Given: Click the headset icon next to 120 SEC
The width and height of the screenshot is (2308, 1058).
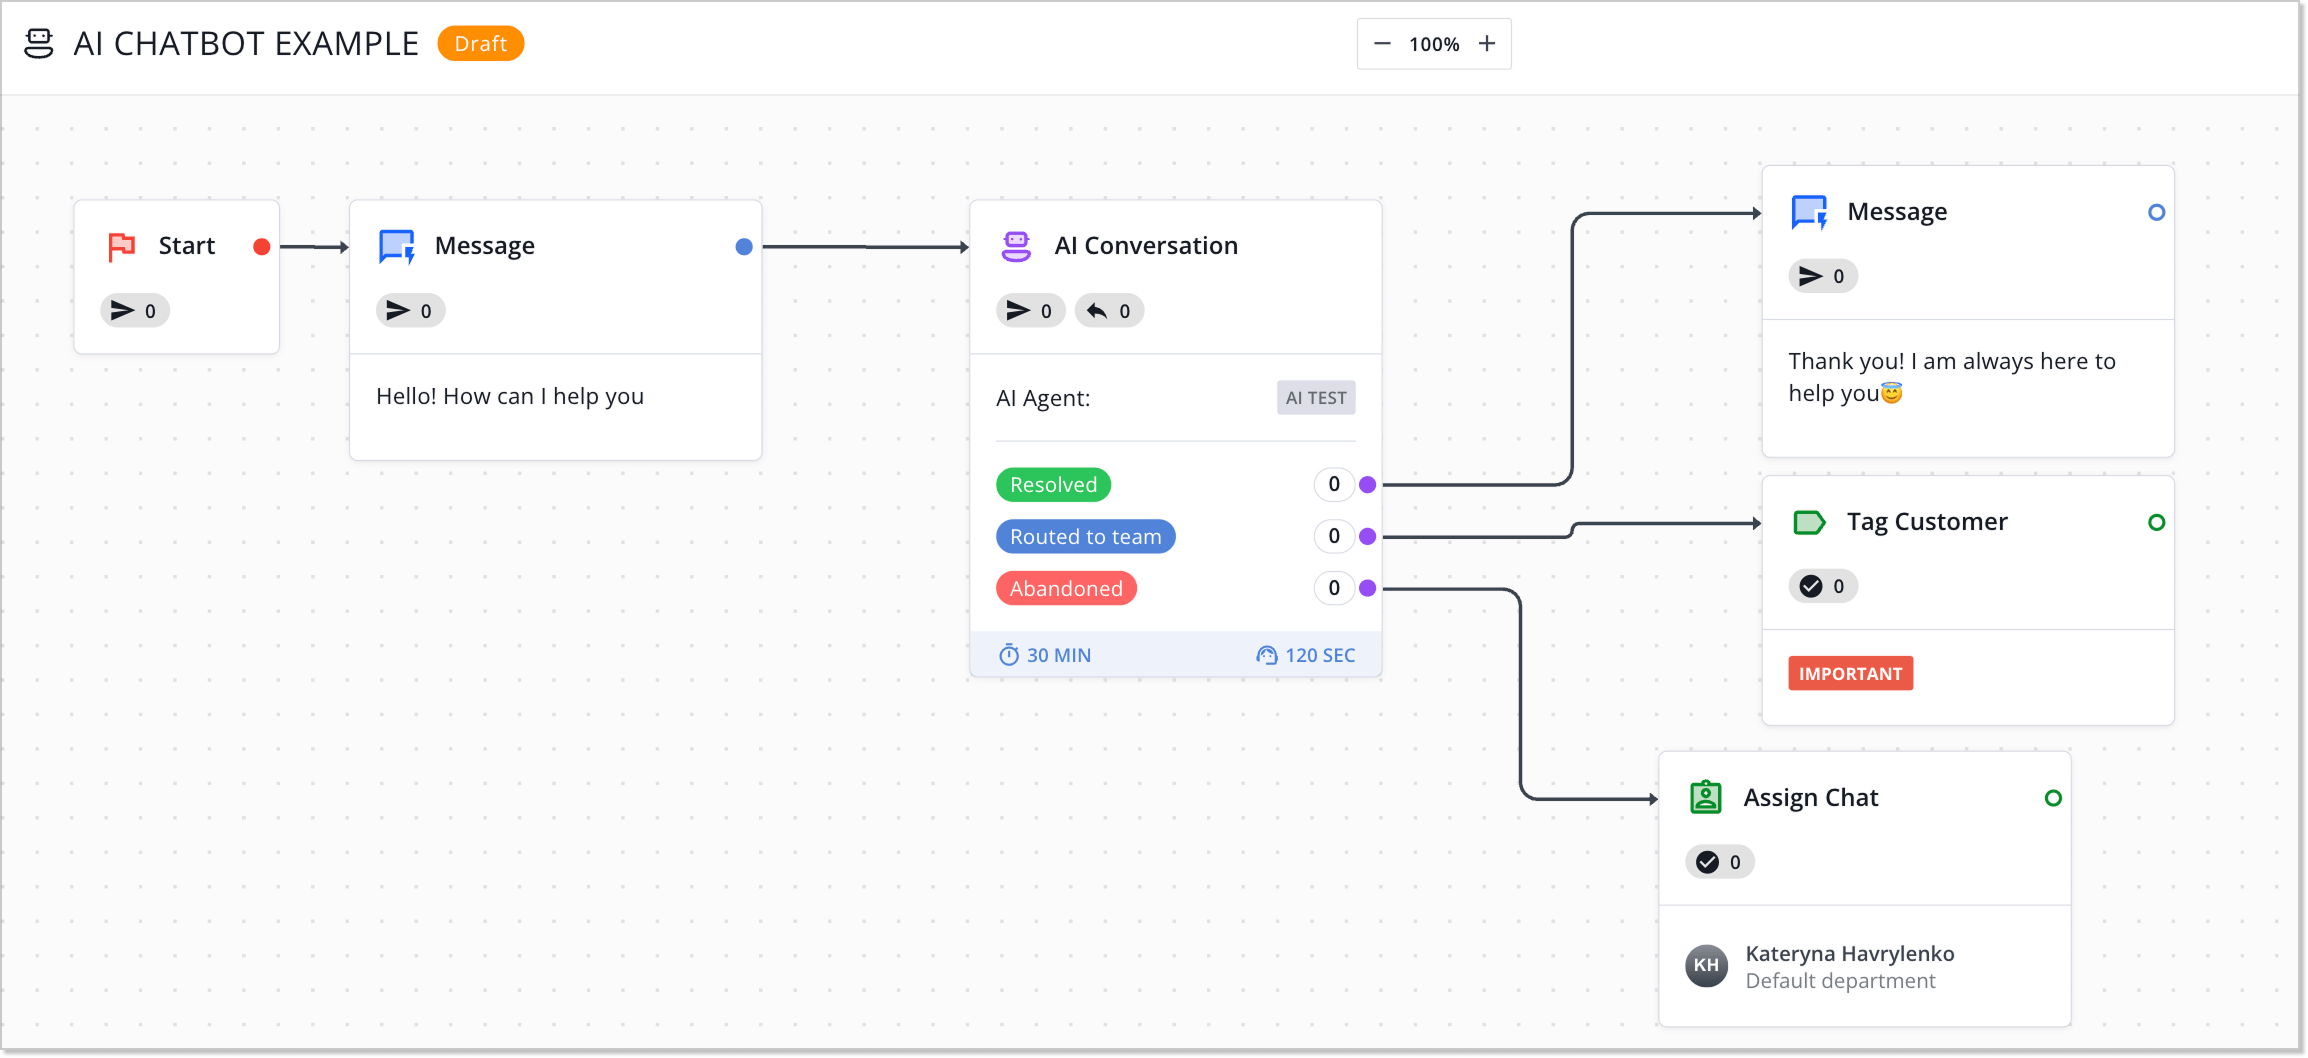Looking at the screenshot, I should (1266, 655).
